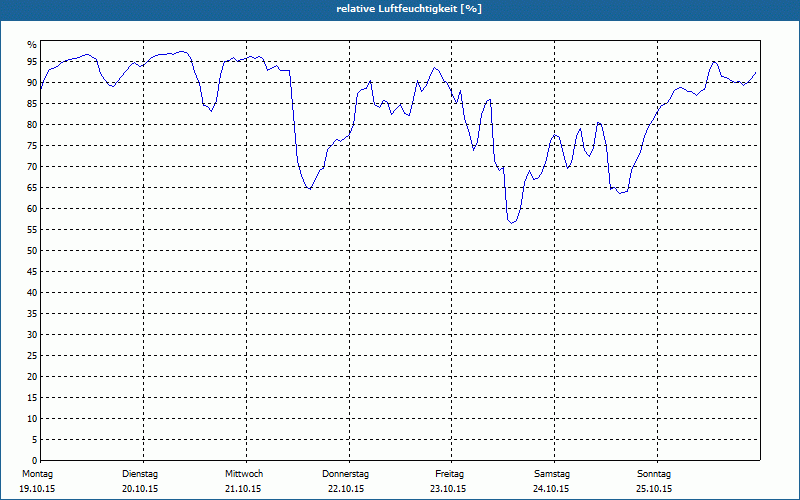Screen dimensions: 800x500
Task: Click the date 23.10.15
Action: click(448, 489)
